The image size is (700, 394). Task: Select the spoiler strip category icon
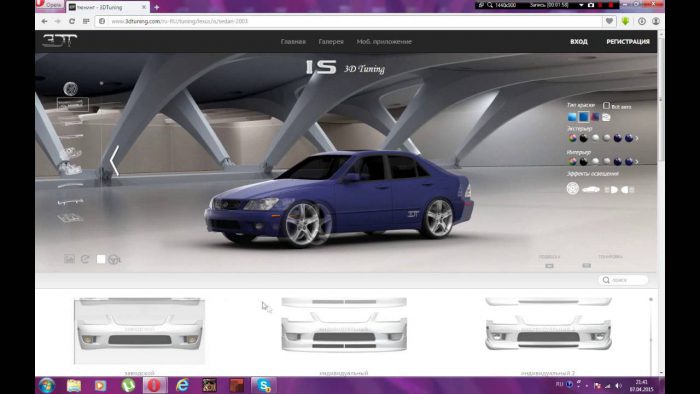coord(70,186)
